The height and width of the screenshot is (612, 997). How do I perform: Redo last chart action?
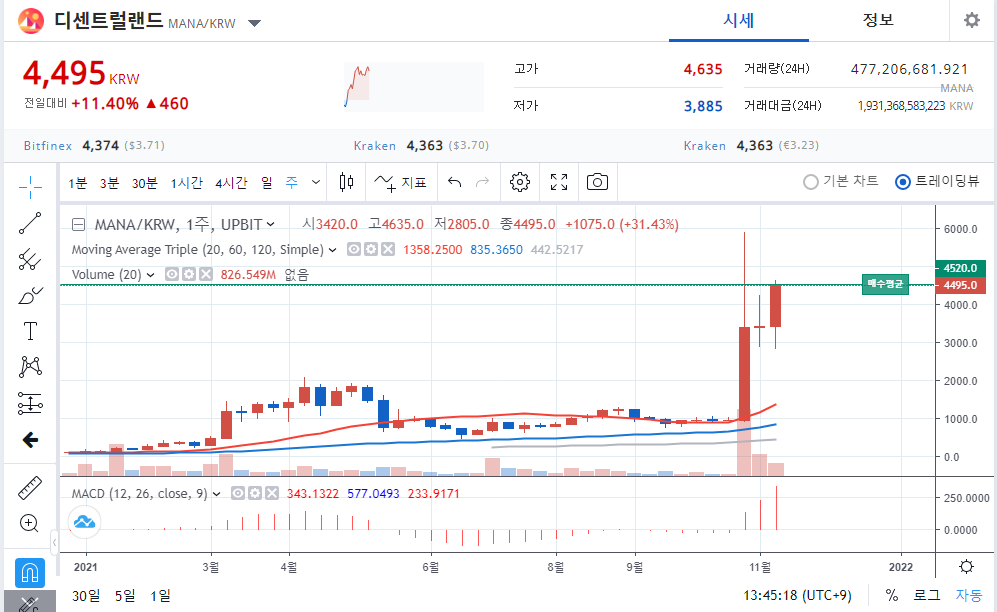[483, 182]
